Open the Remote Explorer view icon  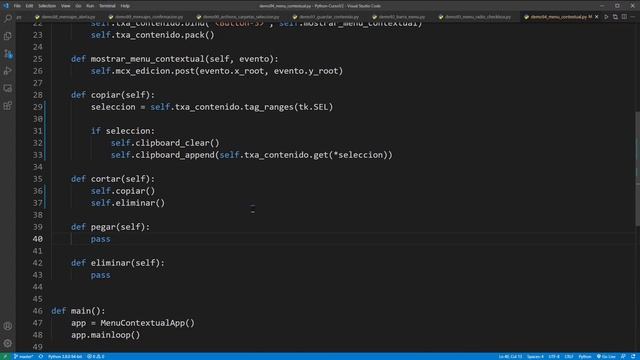click(x=7, y=89)
